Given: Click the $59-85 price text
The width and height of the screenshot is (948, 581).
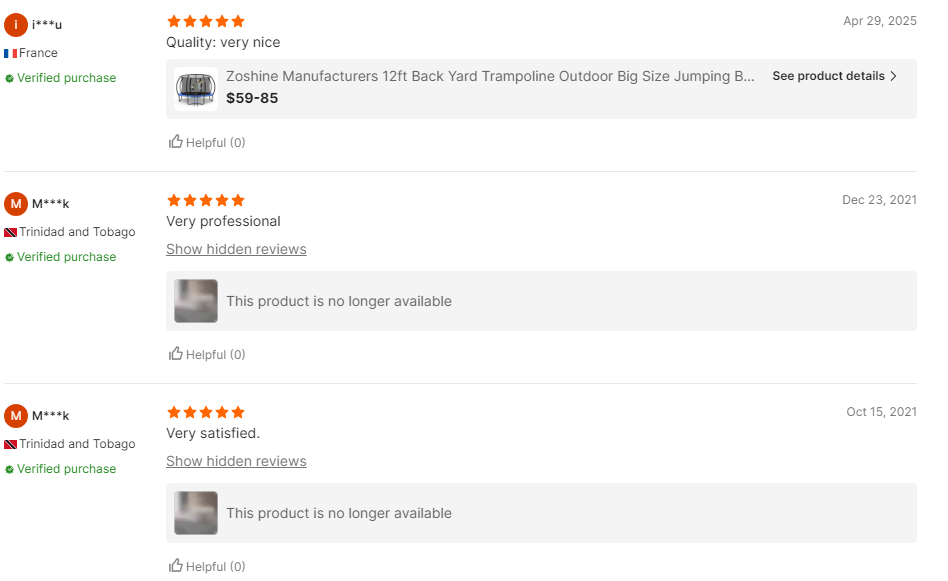Looking at the screenshot, I should click(x=252, y=98).
